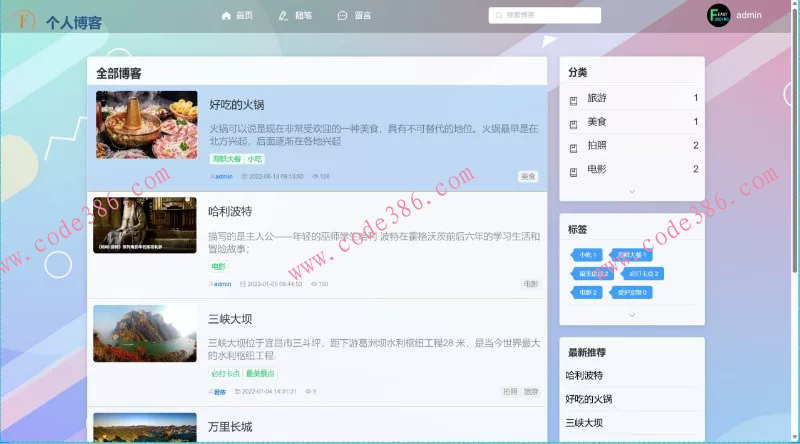Click the blue 爱护宠物 0 tag in 标签 panel

632,292
